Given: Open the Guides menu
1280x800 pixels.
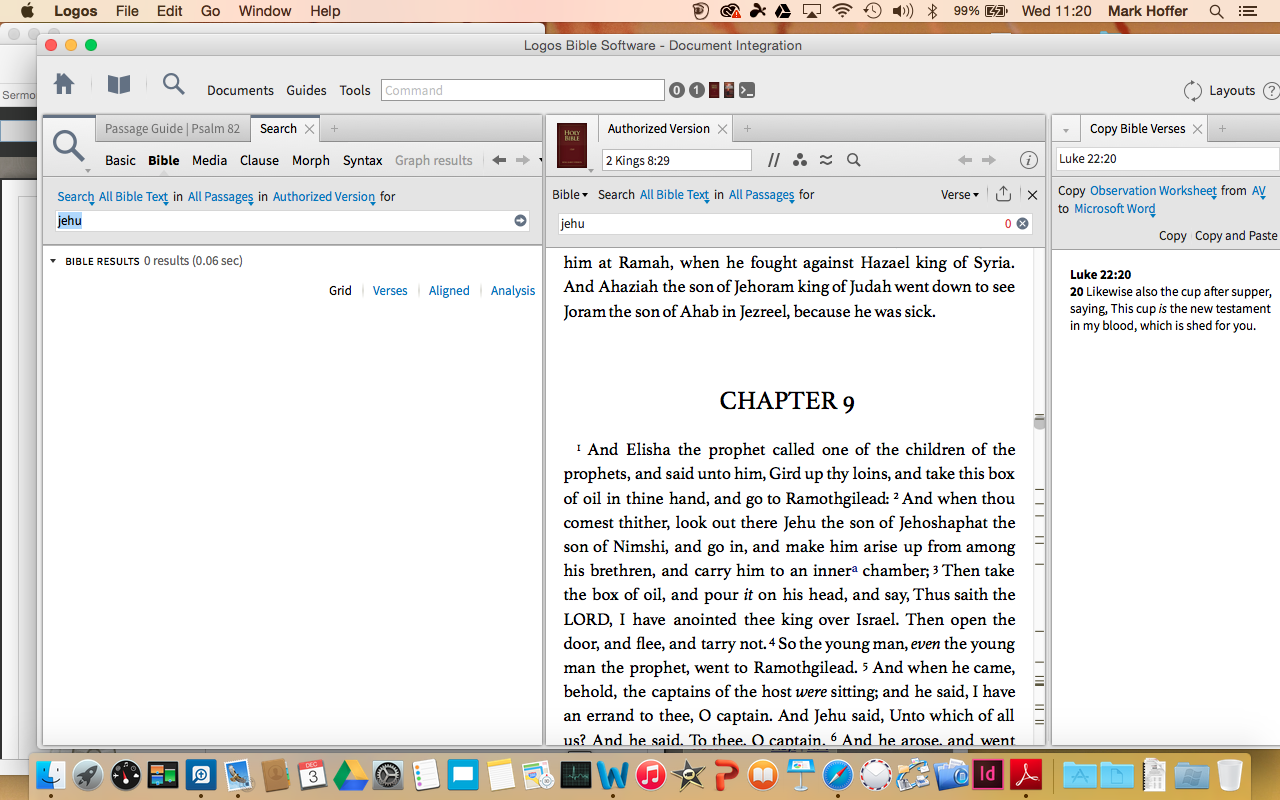Looking at the screenshot, I should coord(306,90).
